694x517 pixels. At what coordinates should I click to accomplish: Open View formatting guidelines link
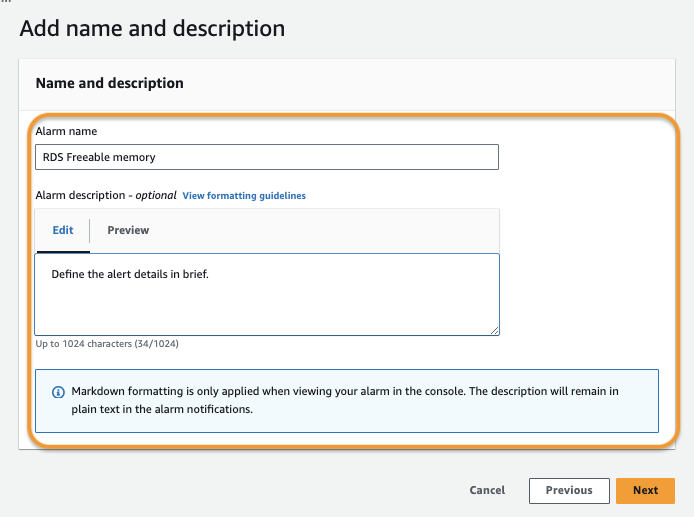244,196
